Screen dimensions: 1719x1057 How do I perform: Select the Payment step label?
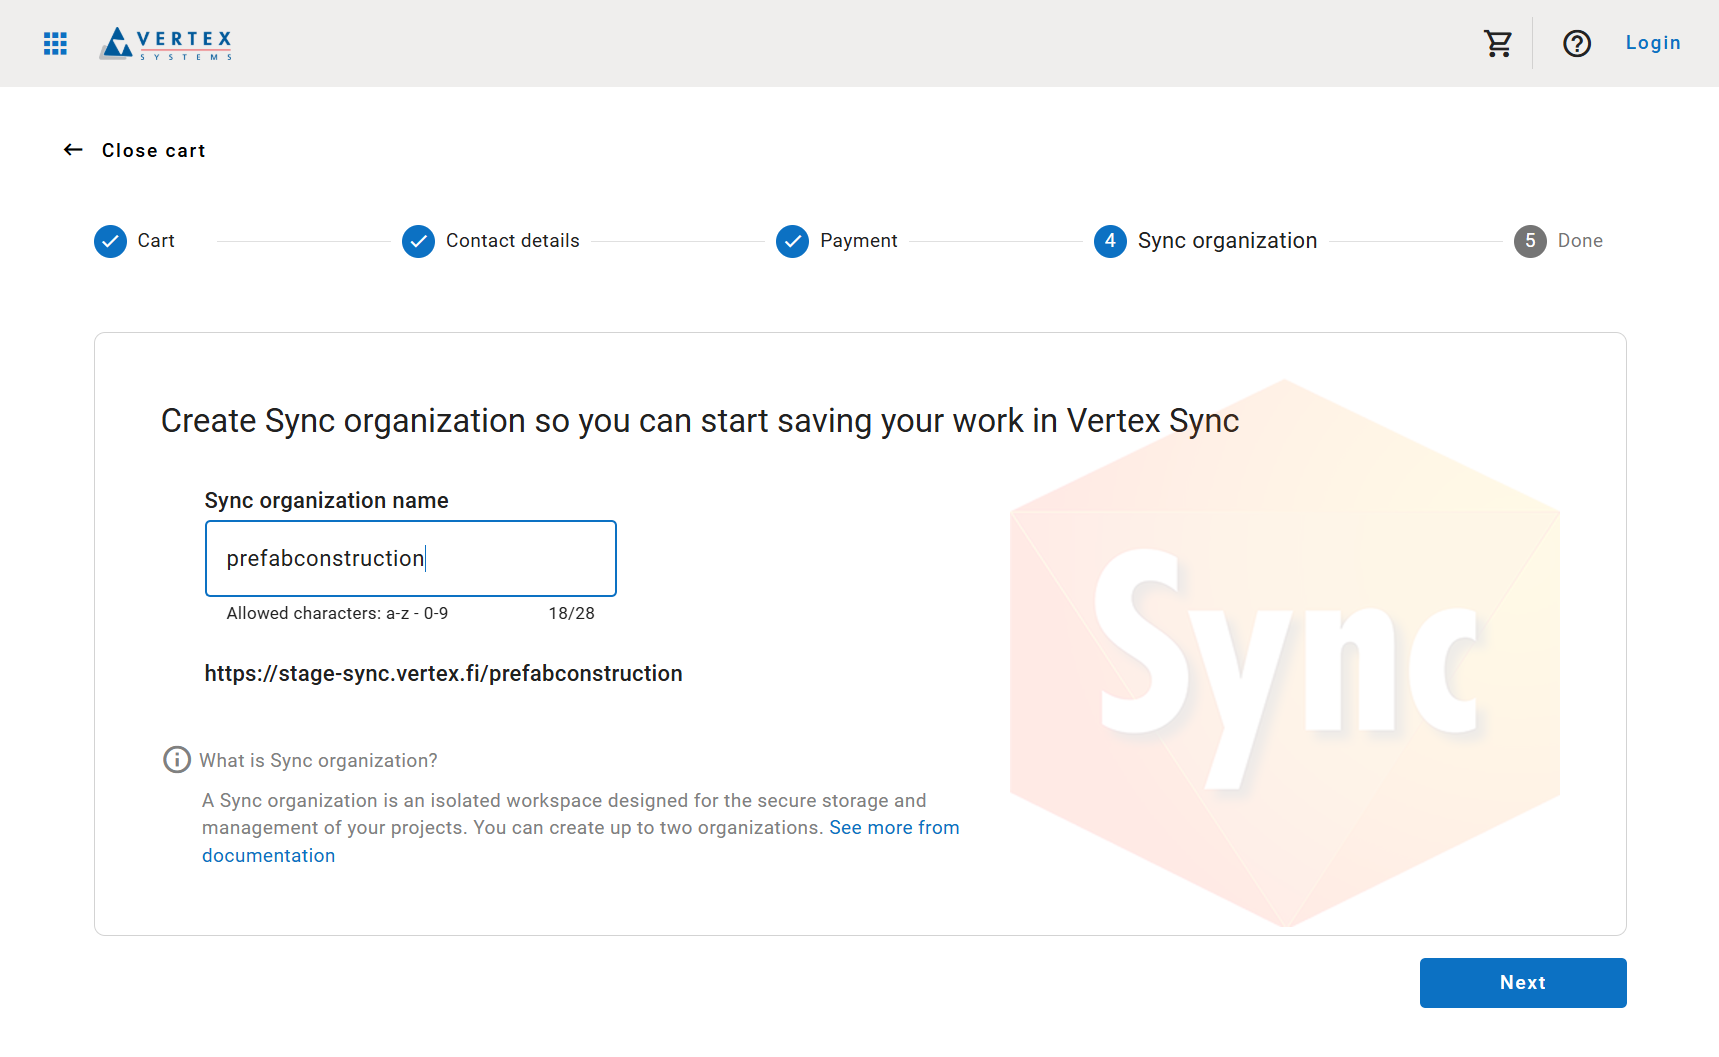pyautogui.click(x=858, y=241)
